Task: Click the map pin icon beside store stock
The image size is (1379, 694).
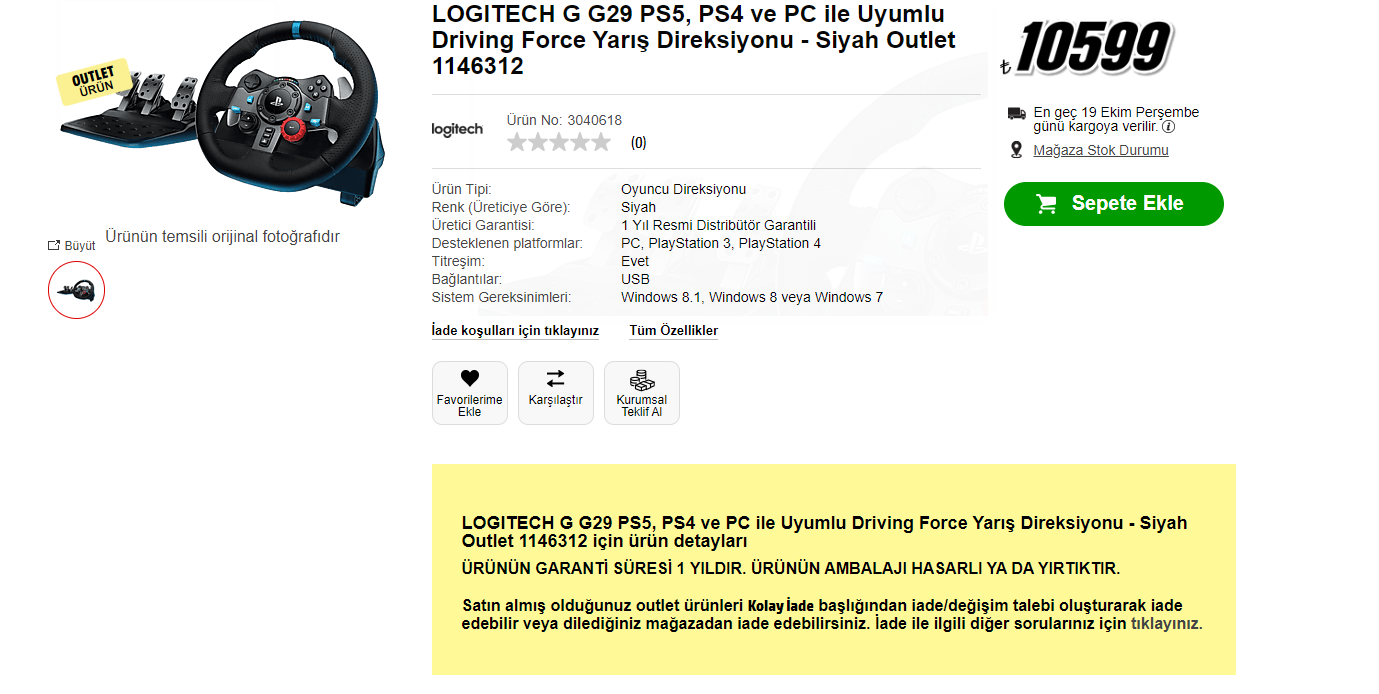Action: coord(1016,150)
